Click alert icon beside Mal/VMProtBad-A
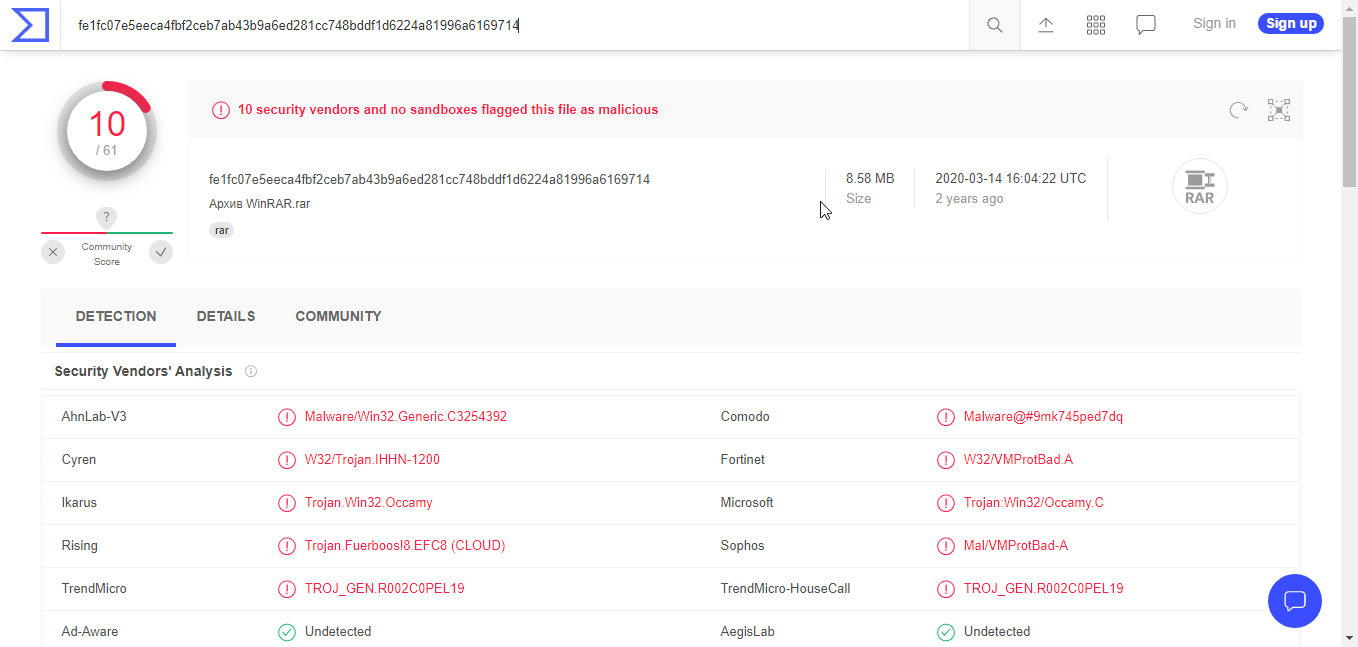1358x647 pixels. [x=946, y=546]
